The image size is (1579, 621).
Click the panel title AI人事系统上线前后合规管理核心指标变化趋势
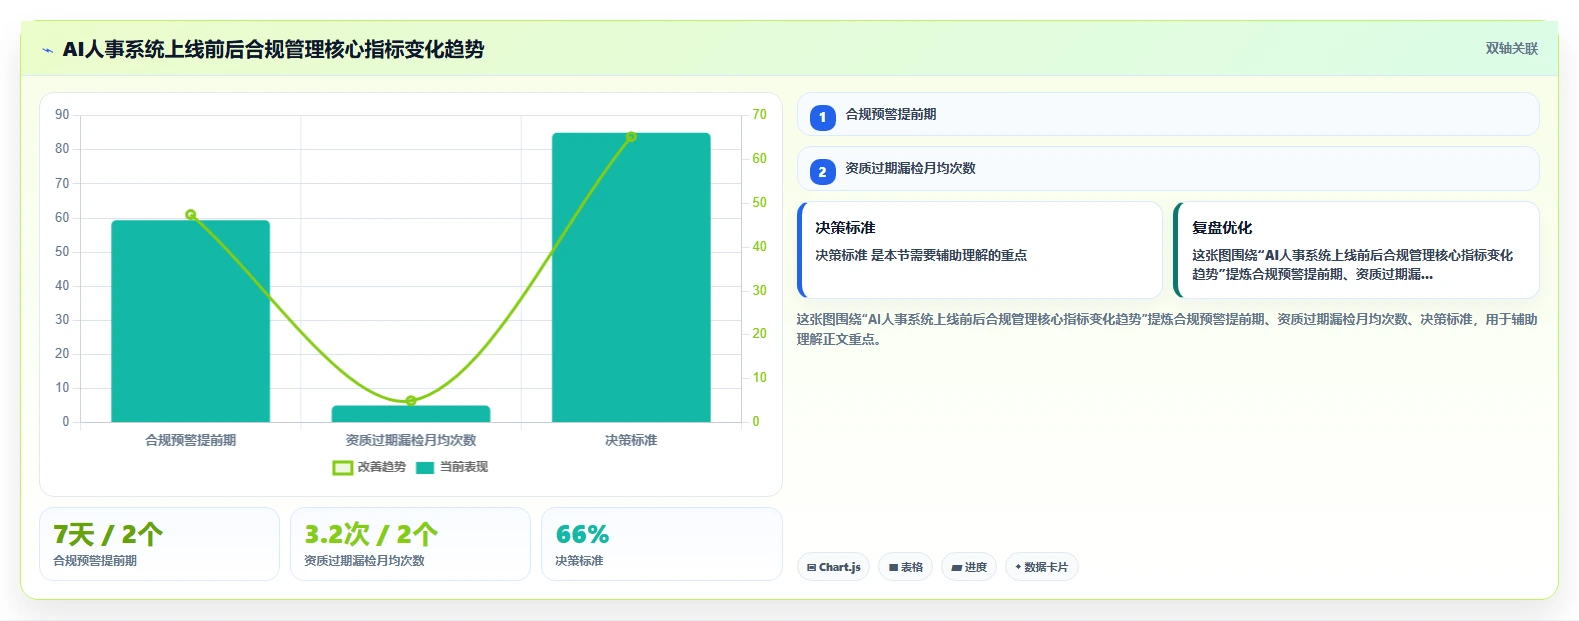pyautogui.click(x=273, y=49)
